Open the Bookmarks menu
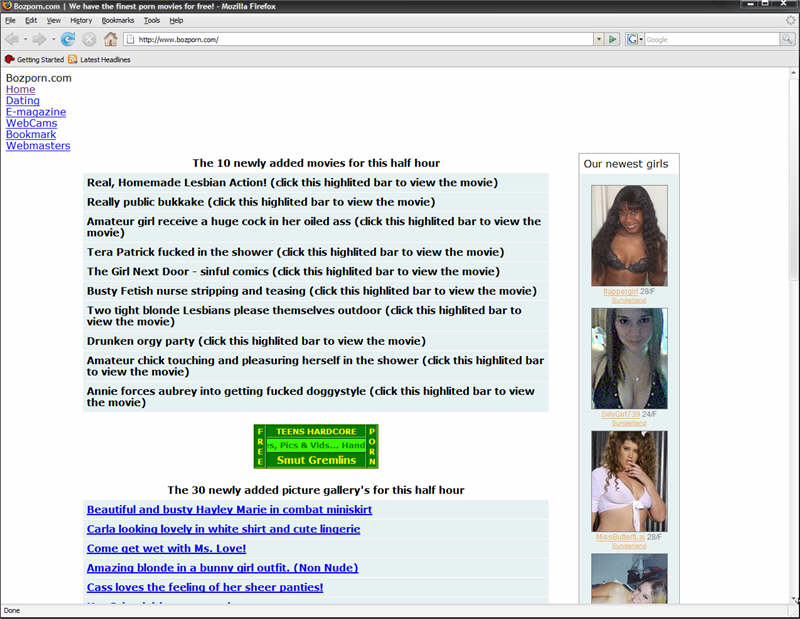The height and width of the screenshot is (619, 800). 117,20
